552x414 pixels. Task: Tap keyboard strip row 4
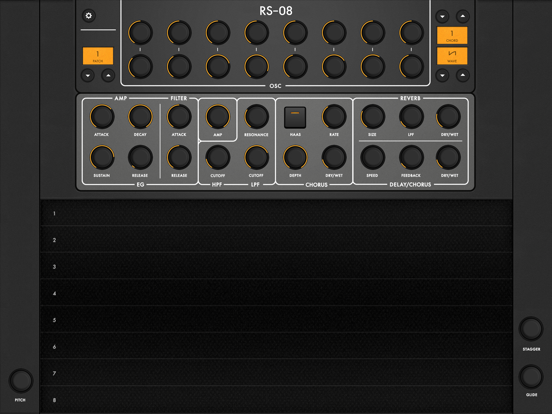tap(276, 293)
